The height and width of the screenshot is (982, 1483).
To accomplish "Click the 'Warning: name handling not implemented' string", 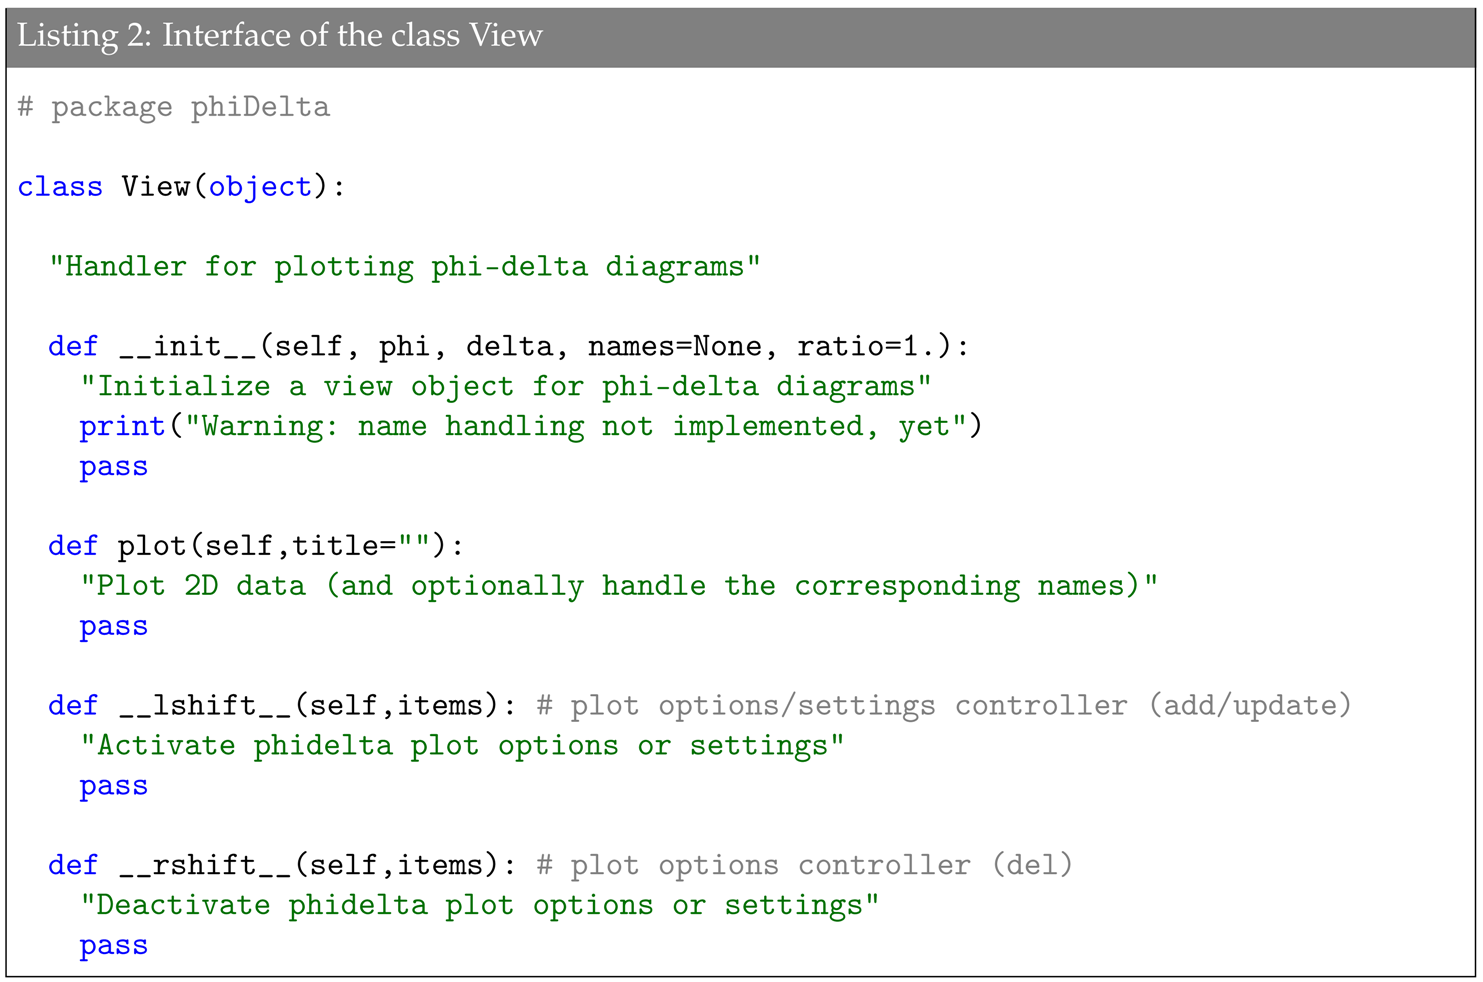I will (575, 427).
